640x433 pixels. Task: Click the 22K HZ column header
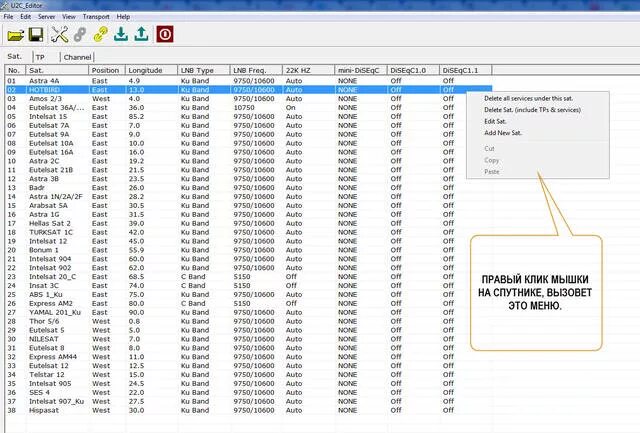308,70
